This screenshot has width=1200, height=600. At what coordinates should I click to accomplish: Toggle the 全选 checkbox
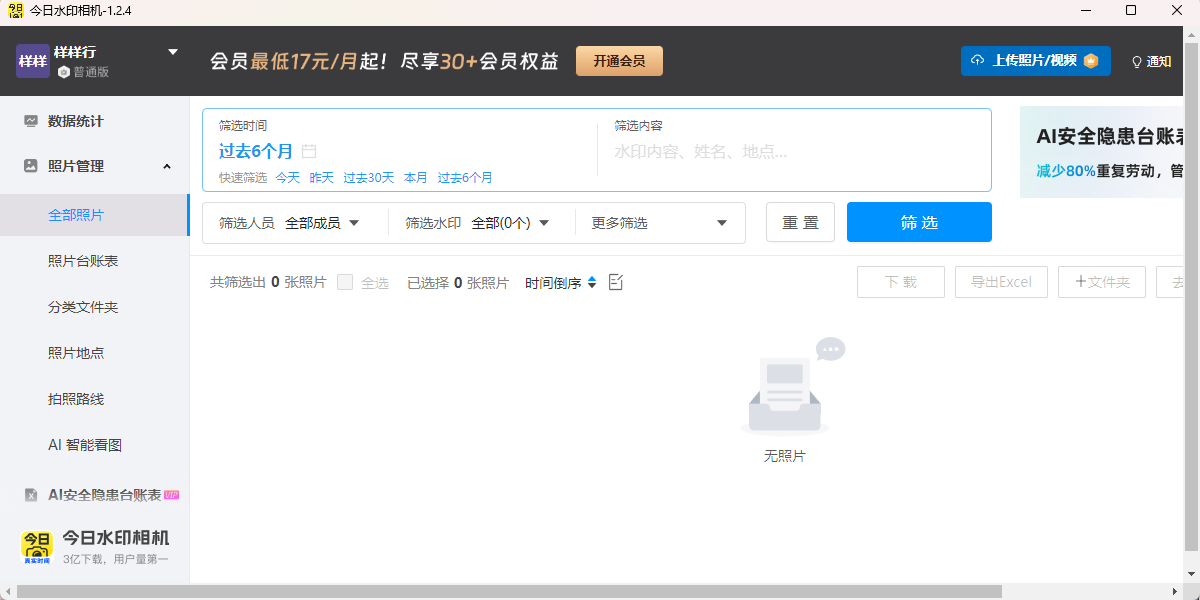[x=345, y=283]
